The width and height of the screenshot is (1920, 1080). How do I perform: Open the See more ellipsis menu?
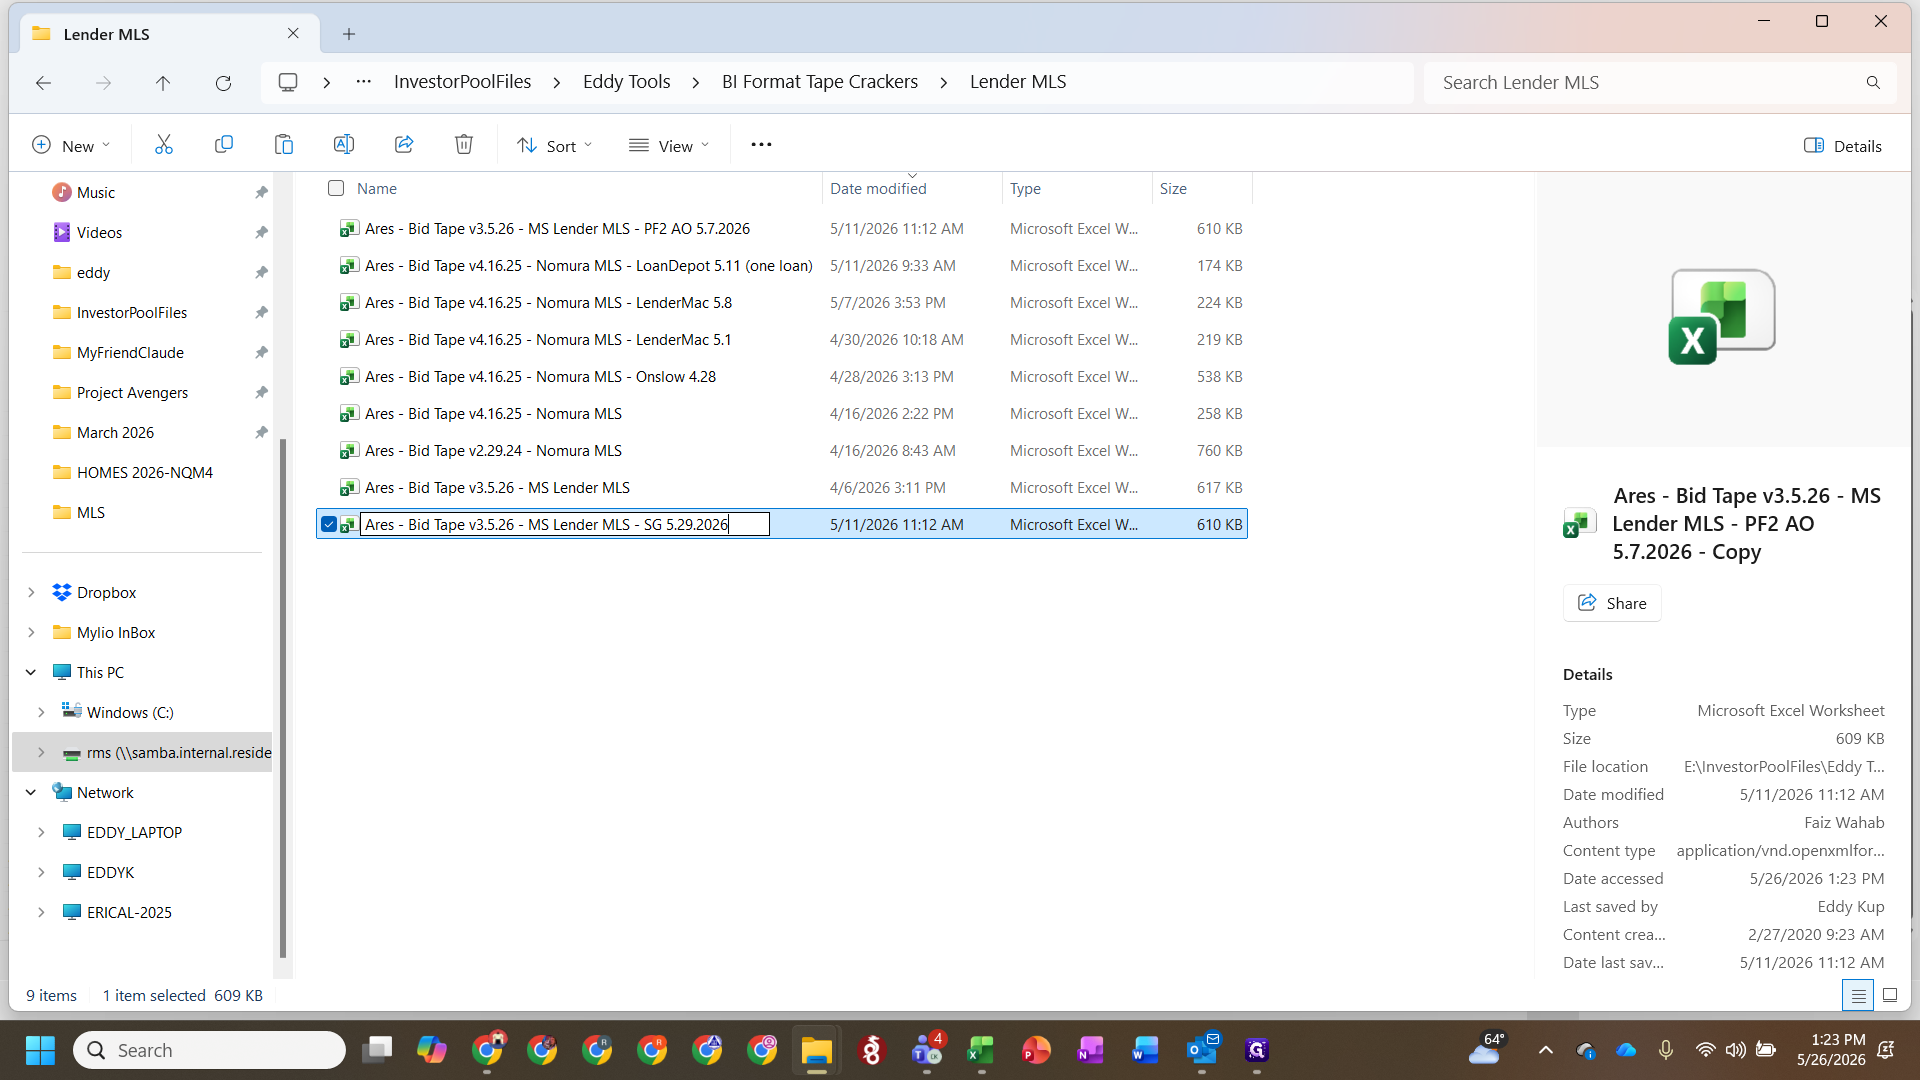(x=761, y=145)
